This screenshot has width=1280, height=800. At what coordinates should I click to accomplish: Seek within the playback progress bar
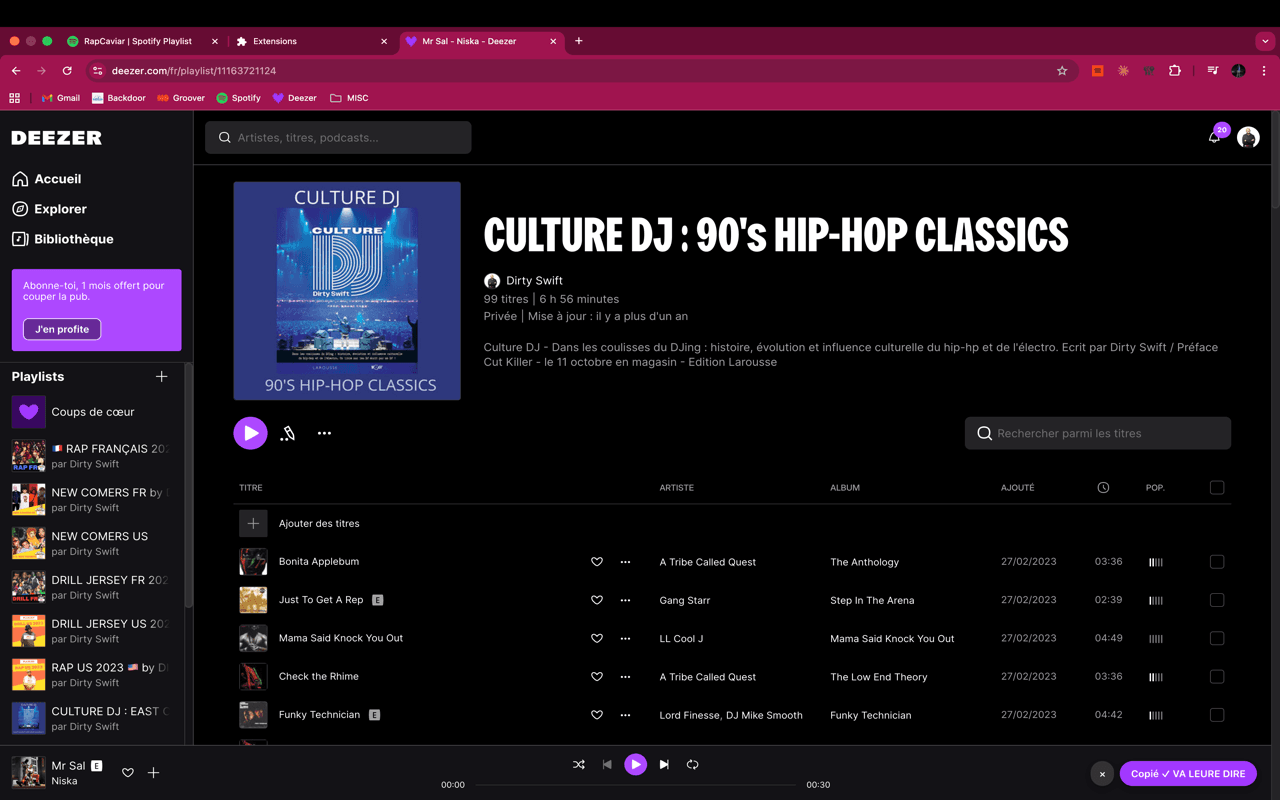[x=636, y=785]
